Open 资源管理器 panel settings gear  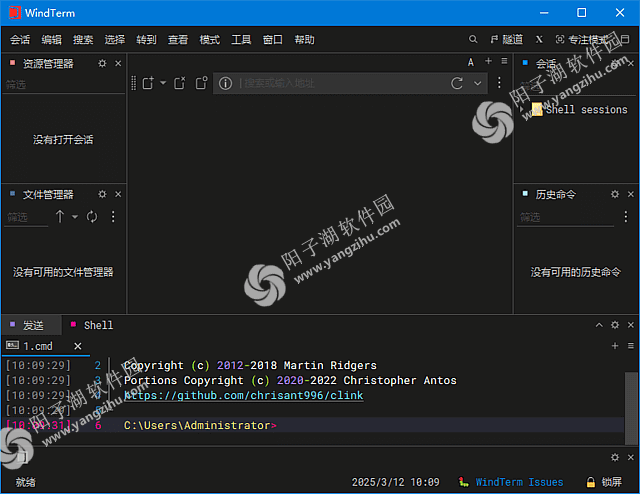click(x=102, y=63)
